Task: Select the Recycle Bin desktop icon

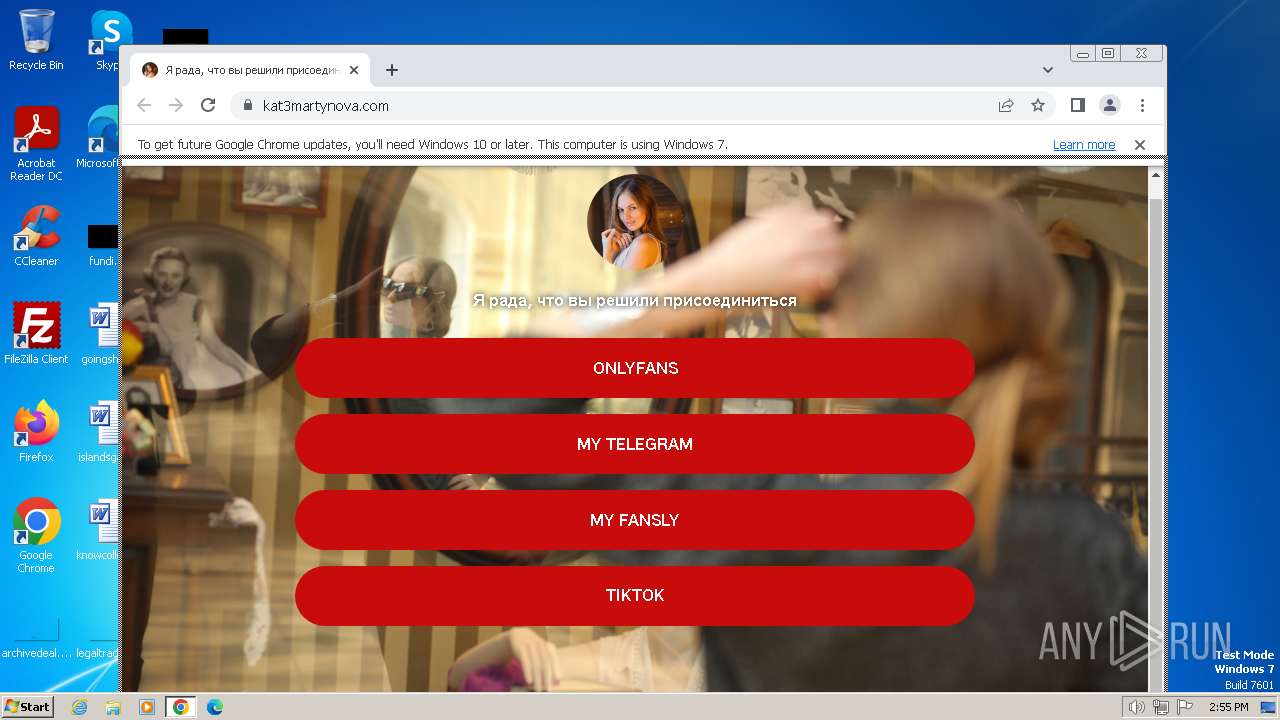Action: [x=36, y=40]
